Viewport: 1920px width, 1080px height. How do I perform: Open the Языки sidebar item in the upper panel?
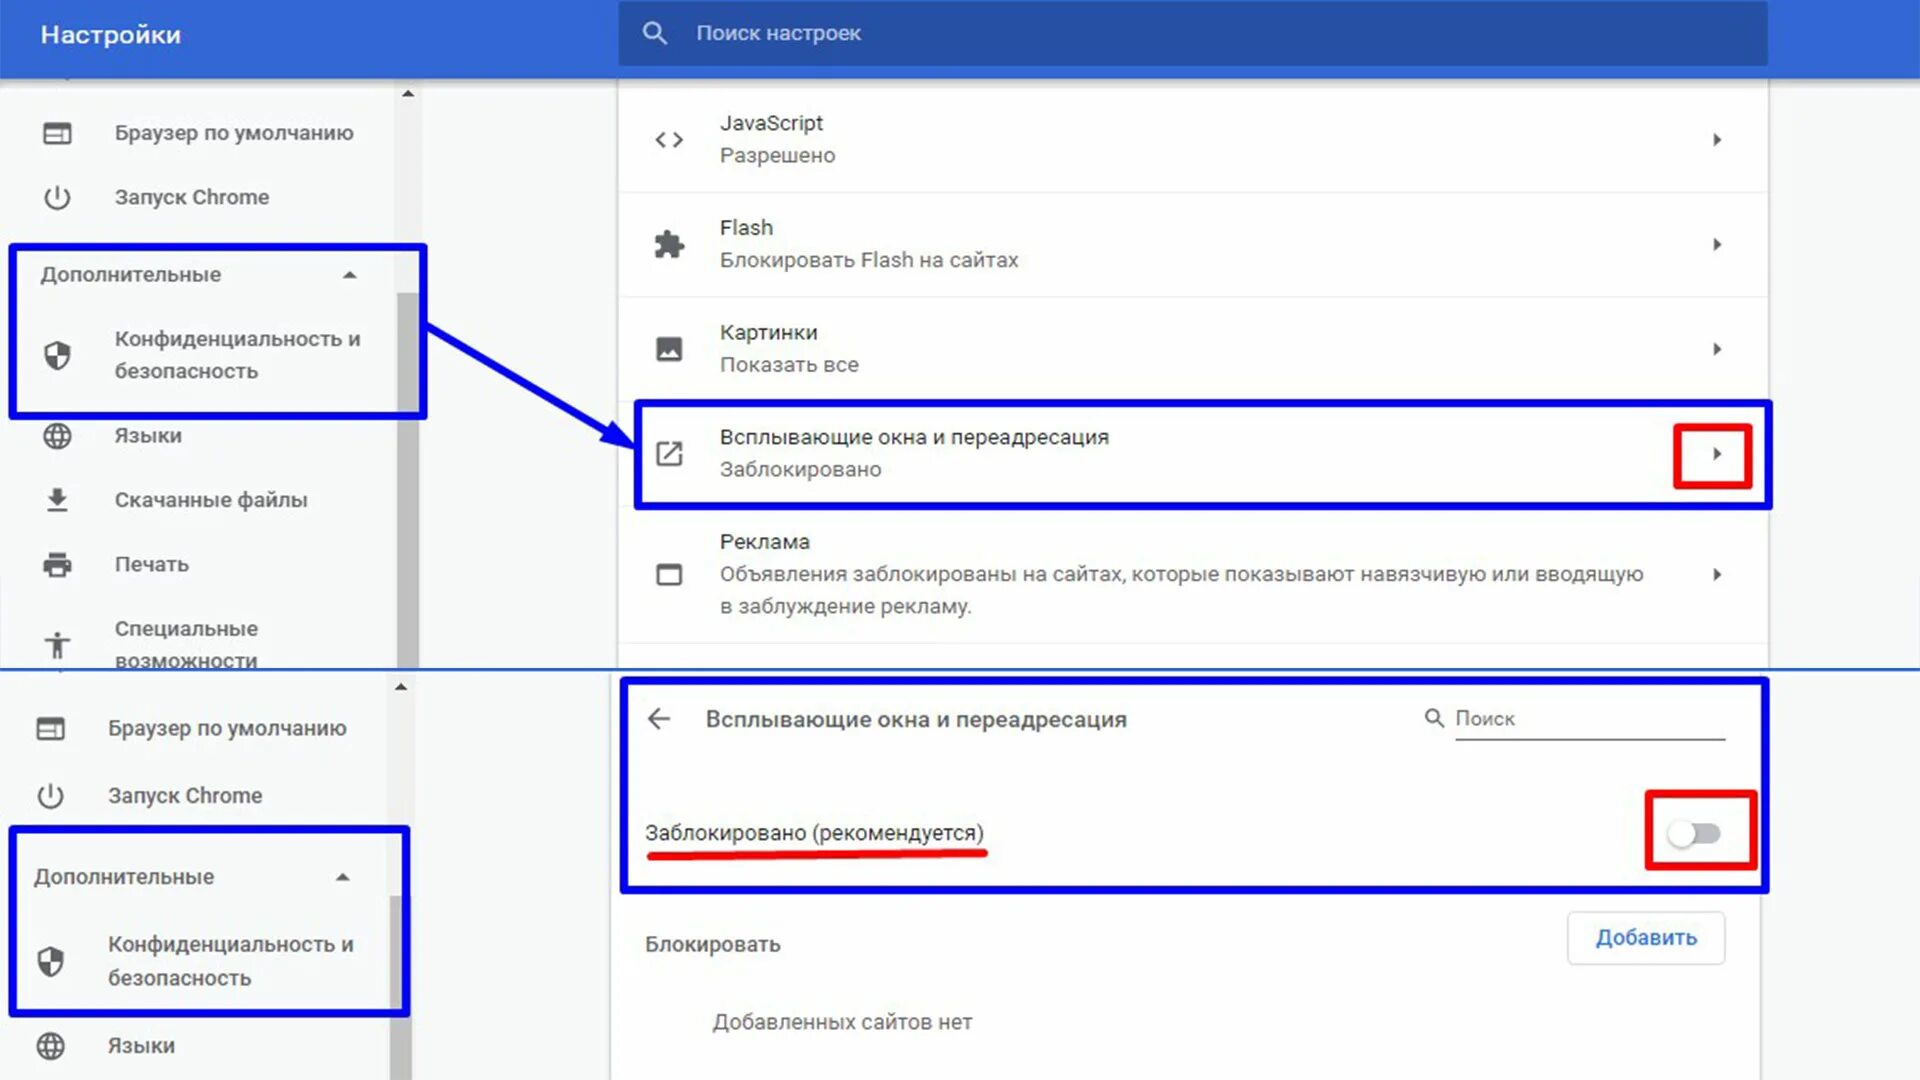pyautogui.click(x=148, y=436)
